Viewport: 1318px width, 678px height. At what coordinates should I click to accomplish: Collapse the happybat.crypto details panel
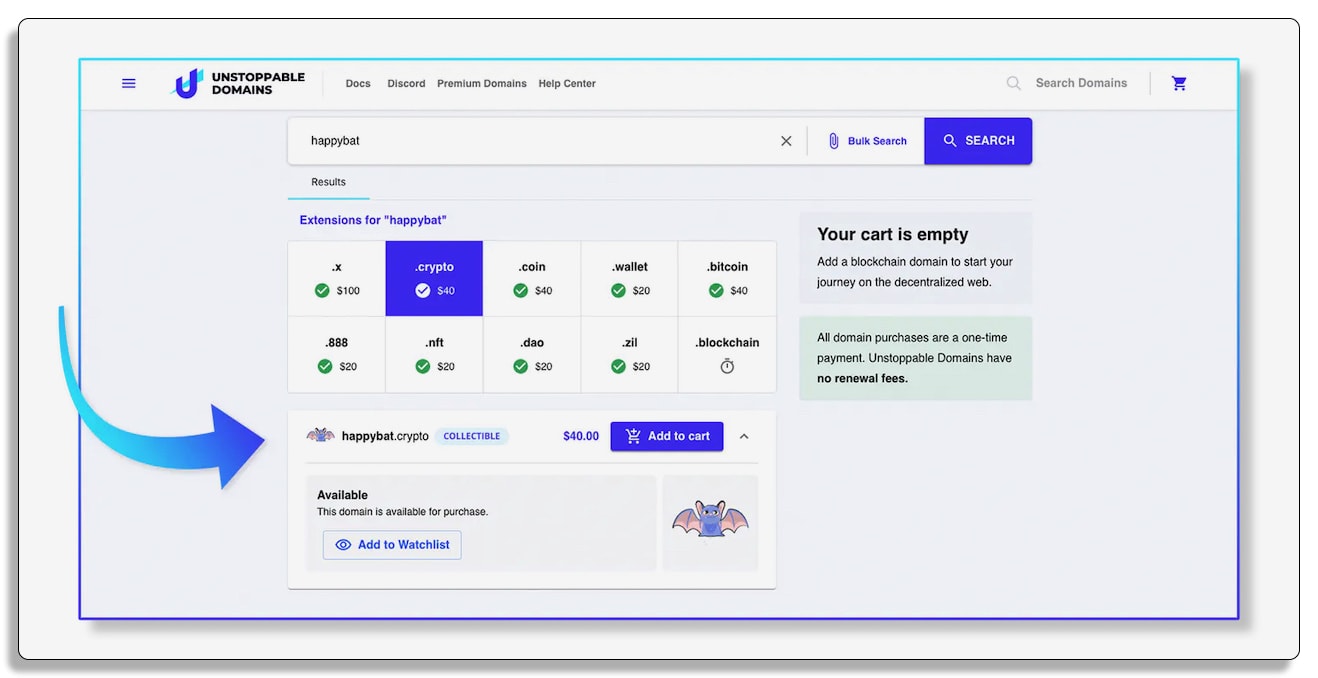[x=744, y=436]
